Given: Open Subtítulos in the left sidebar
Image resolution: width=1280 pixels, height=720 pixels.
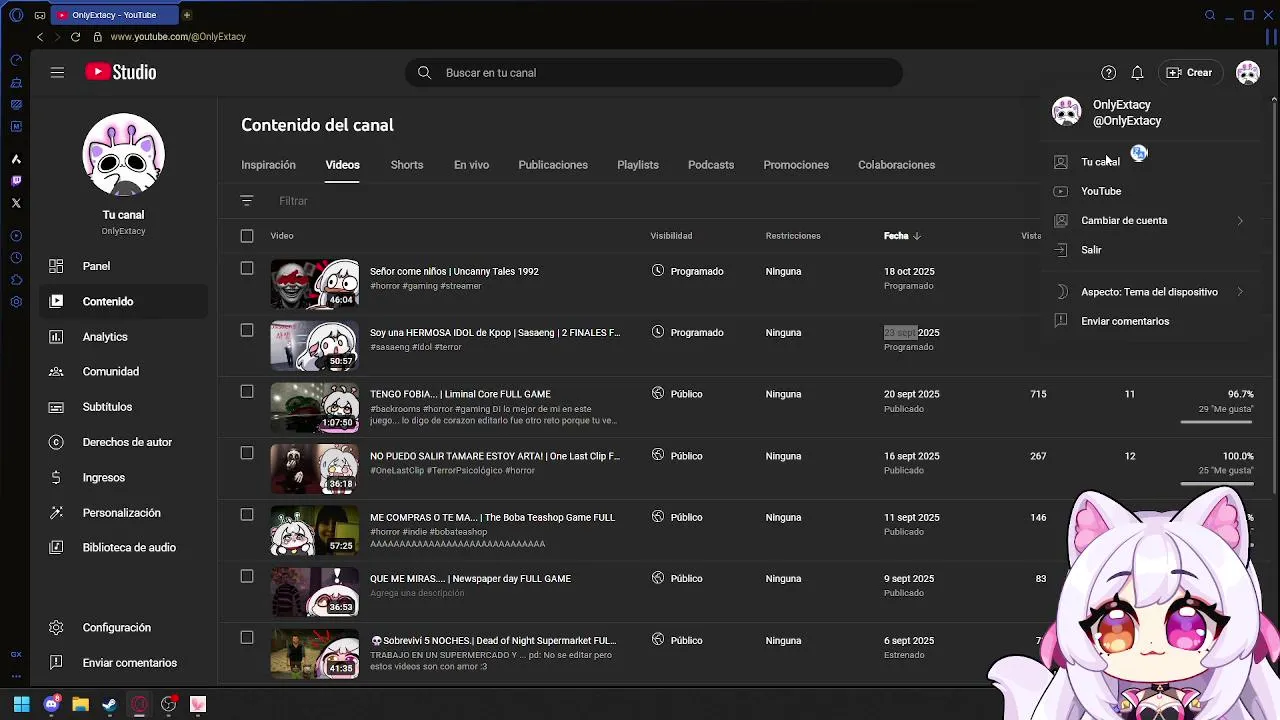Looking at the screenshot, I should point(123,407).
